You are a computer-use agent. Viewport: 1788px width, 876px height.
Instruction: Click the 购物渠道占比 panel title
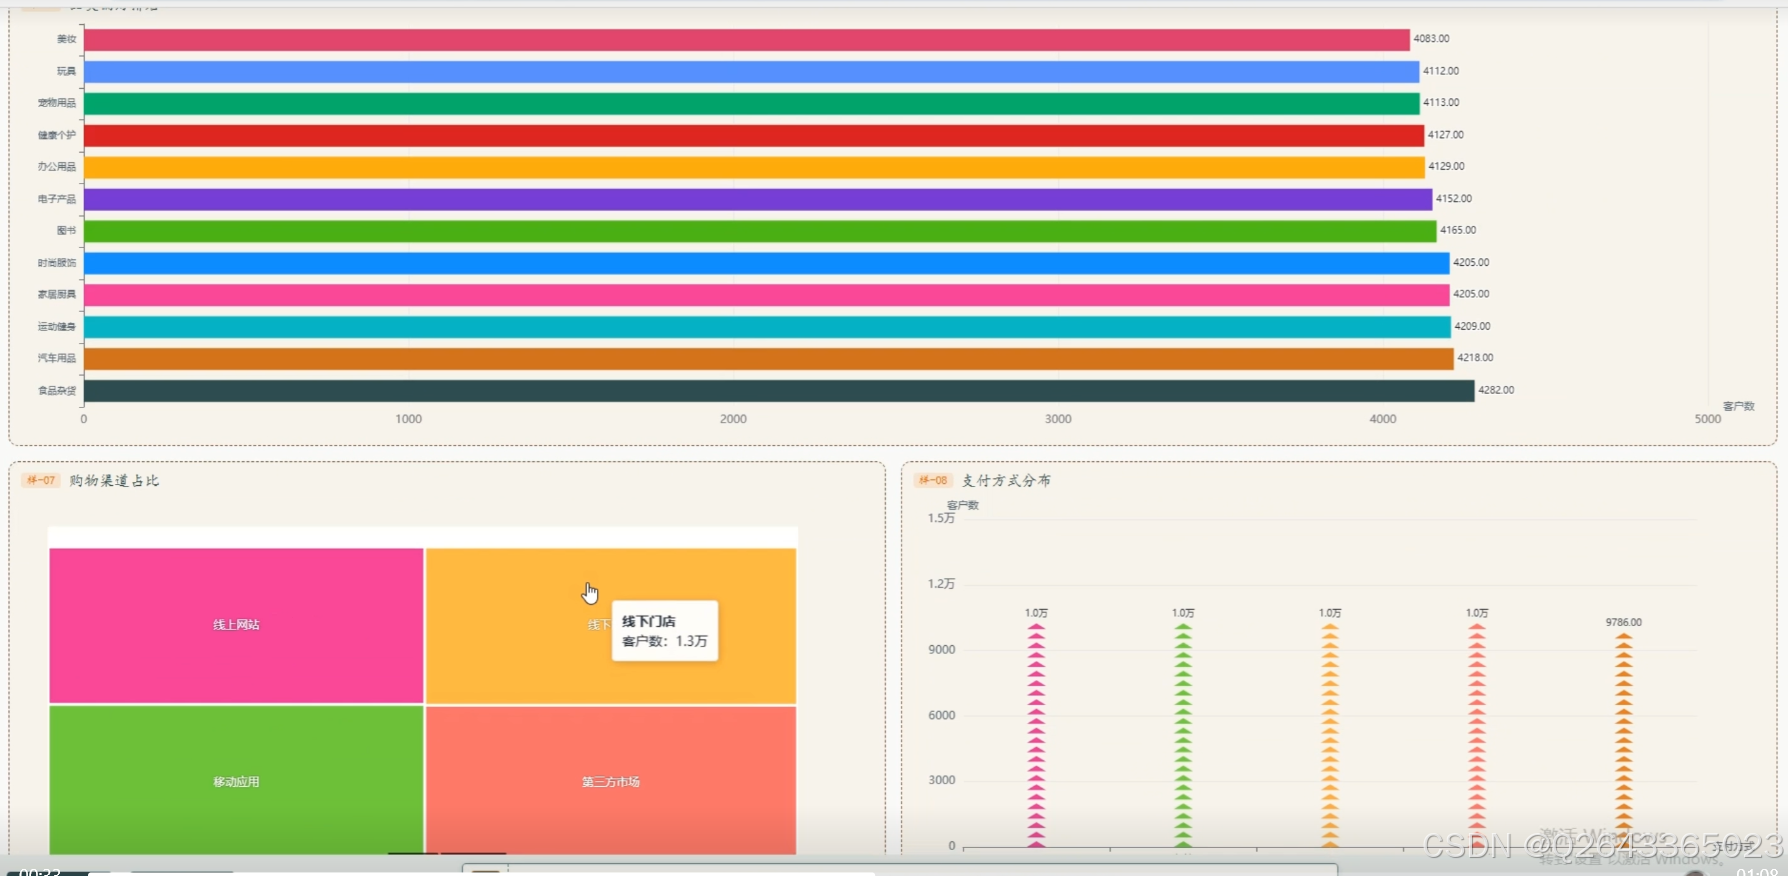point(114,481)
